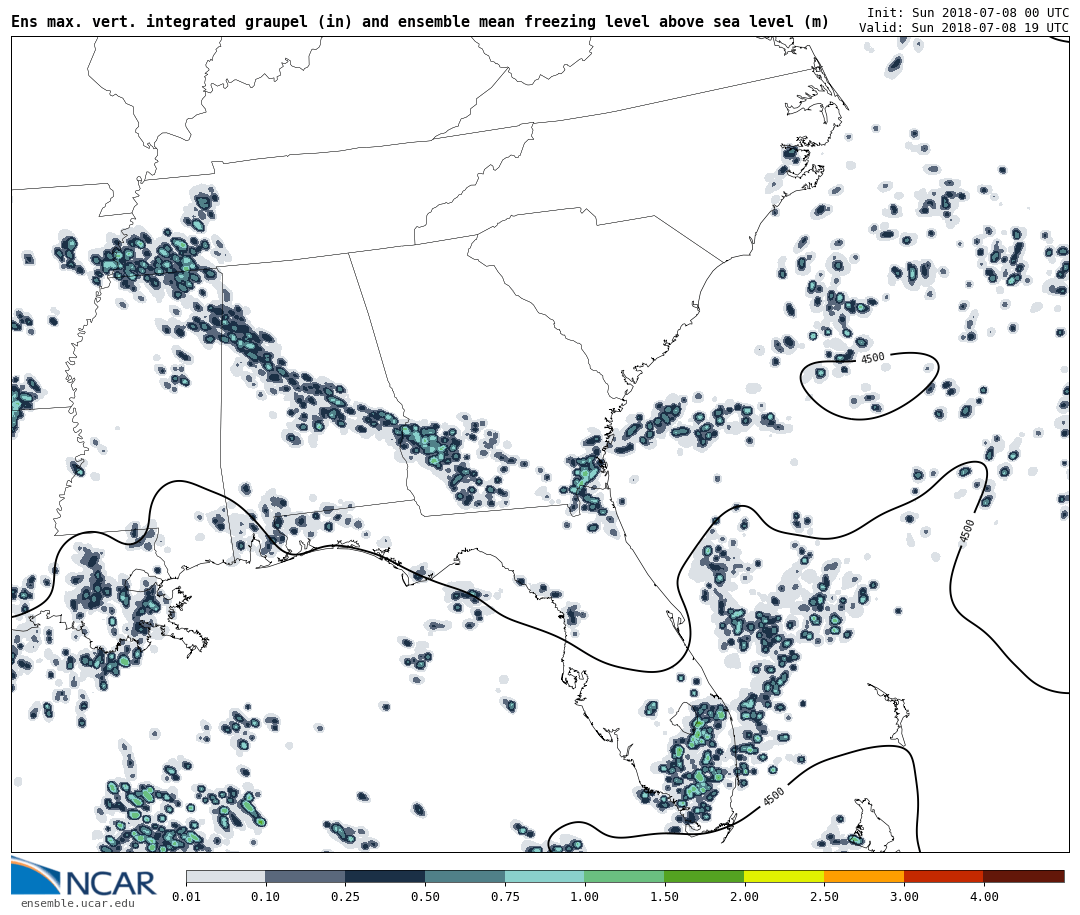Image resolution: width=1080 pixels, height=915 pixels.
Task: Pick the dark navy 0.25–0.50 colorbar swatch
Action: (385, 876)
